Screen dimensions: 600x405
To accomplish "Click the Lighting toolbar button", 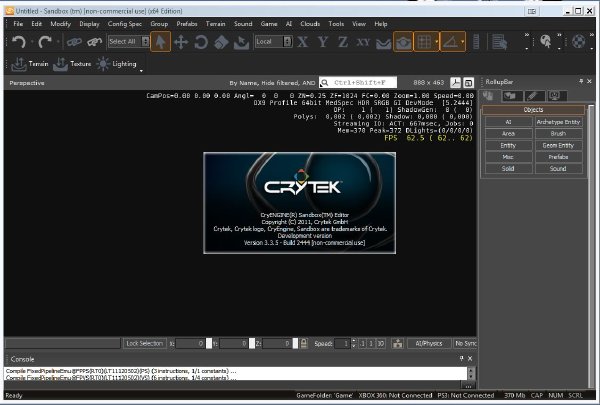I will pos(116,64).
